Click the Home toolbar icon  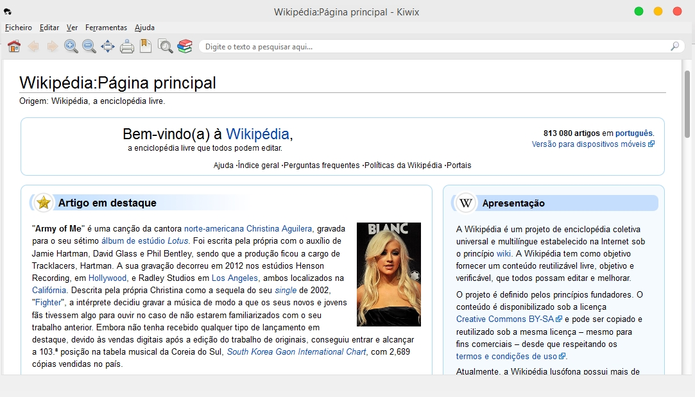point(14,46)
